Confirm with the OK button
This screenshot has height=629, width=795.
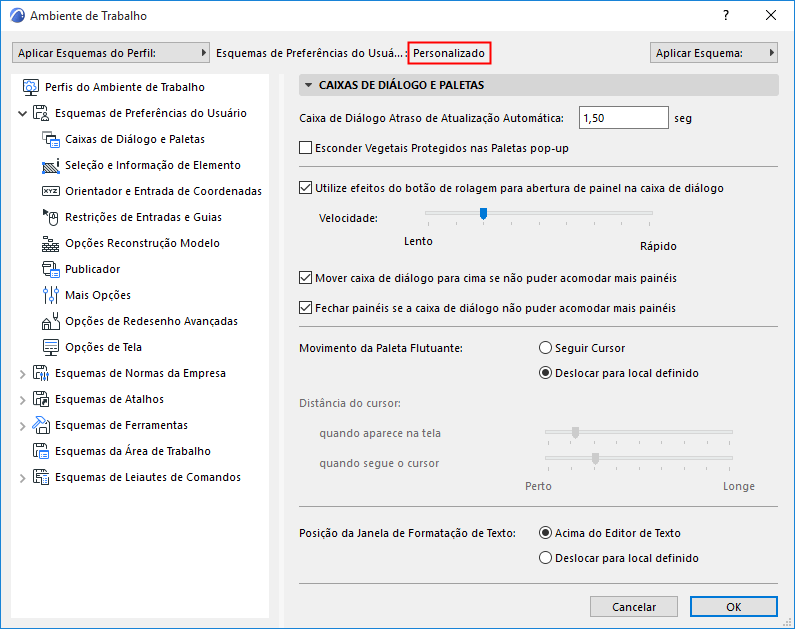(734, 607)
